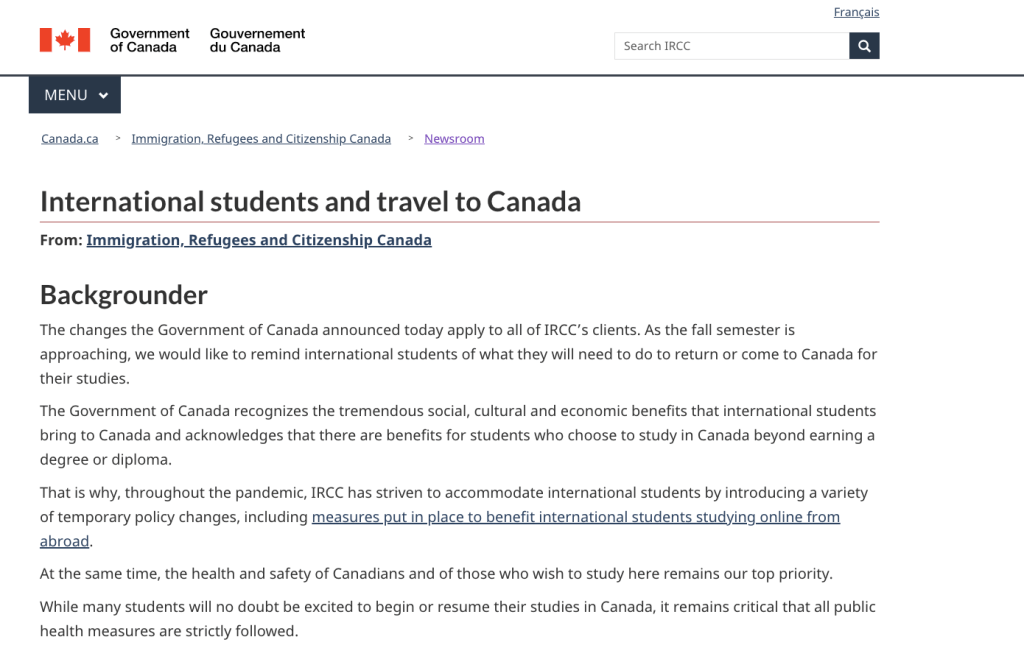
Task: Click the Gouvernement du Canada wordmark text
Action: point(257,40)
